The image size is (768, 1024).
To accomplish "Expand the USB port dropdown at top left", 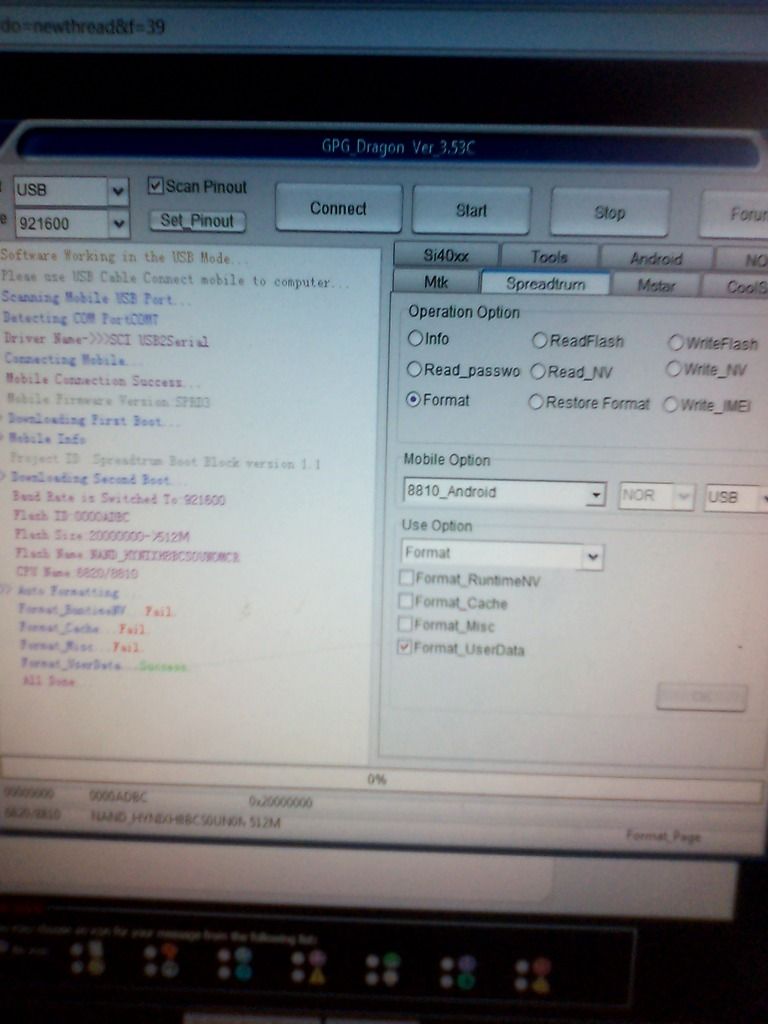I will (x=118, y=190).
